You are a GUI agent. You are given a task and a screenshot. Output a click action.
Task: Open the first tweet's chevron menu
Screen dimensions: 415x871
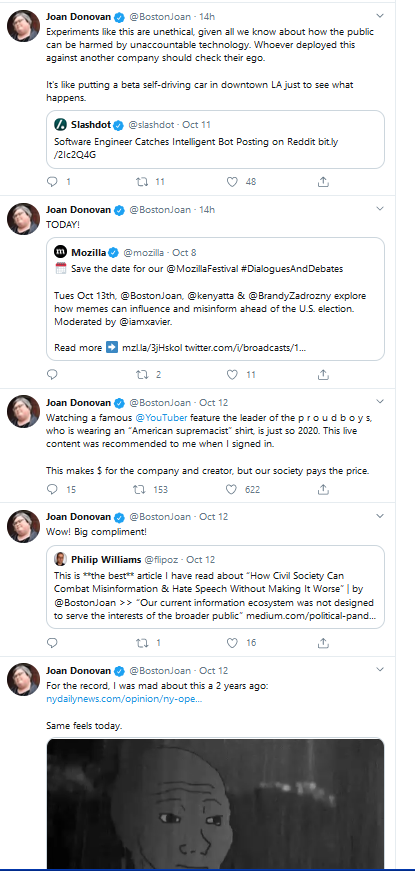[380, 16]
